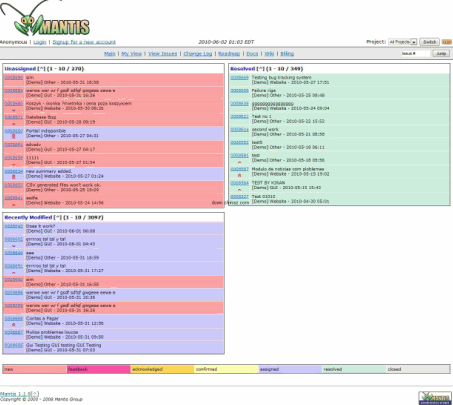Click the priority icon on 'Modulo de noticias' issue
Screen dimensions: 453x405
click(239, 175)
